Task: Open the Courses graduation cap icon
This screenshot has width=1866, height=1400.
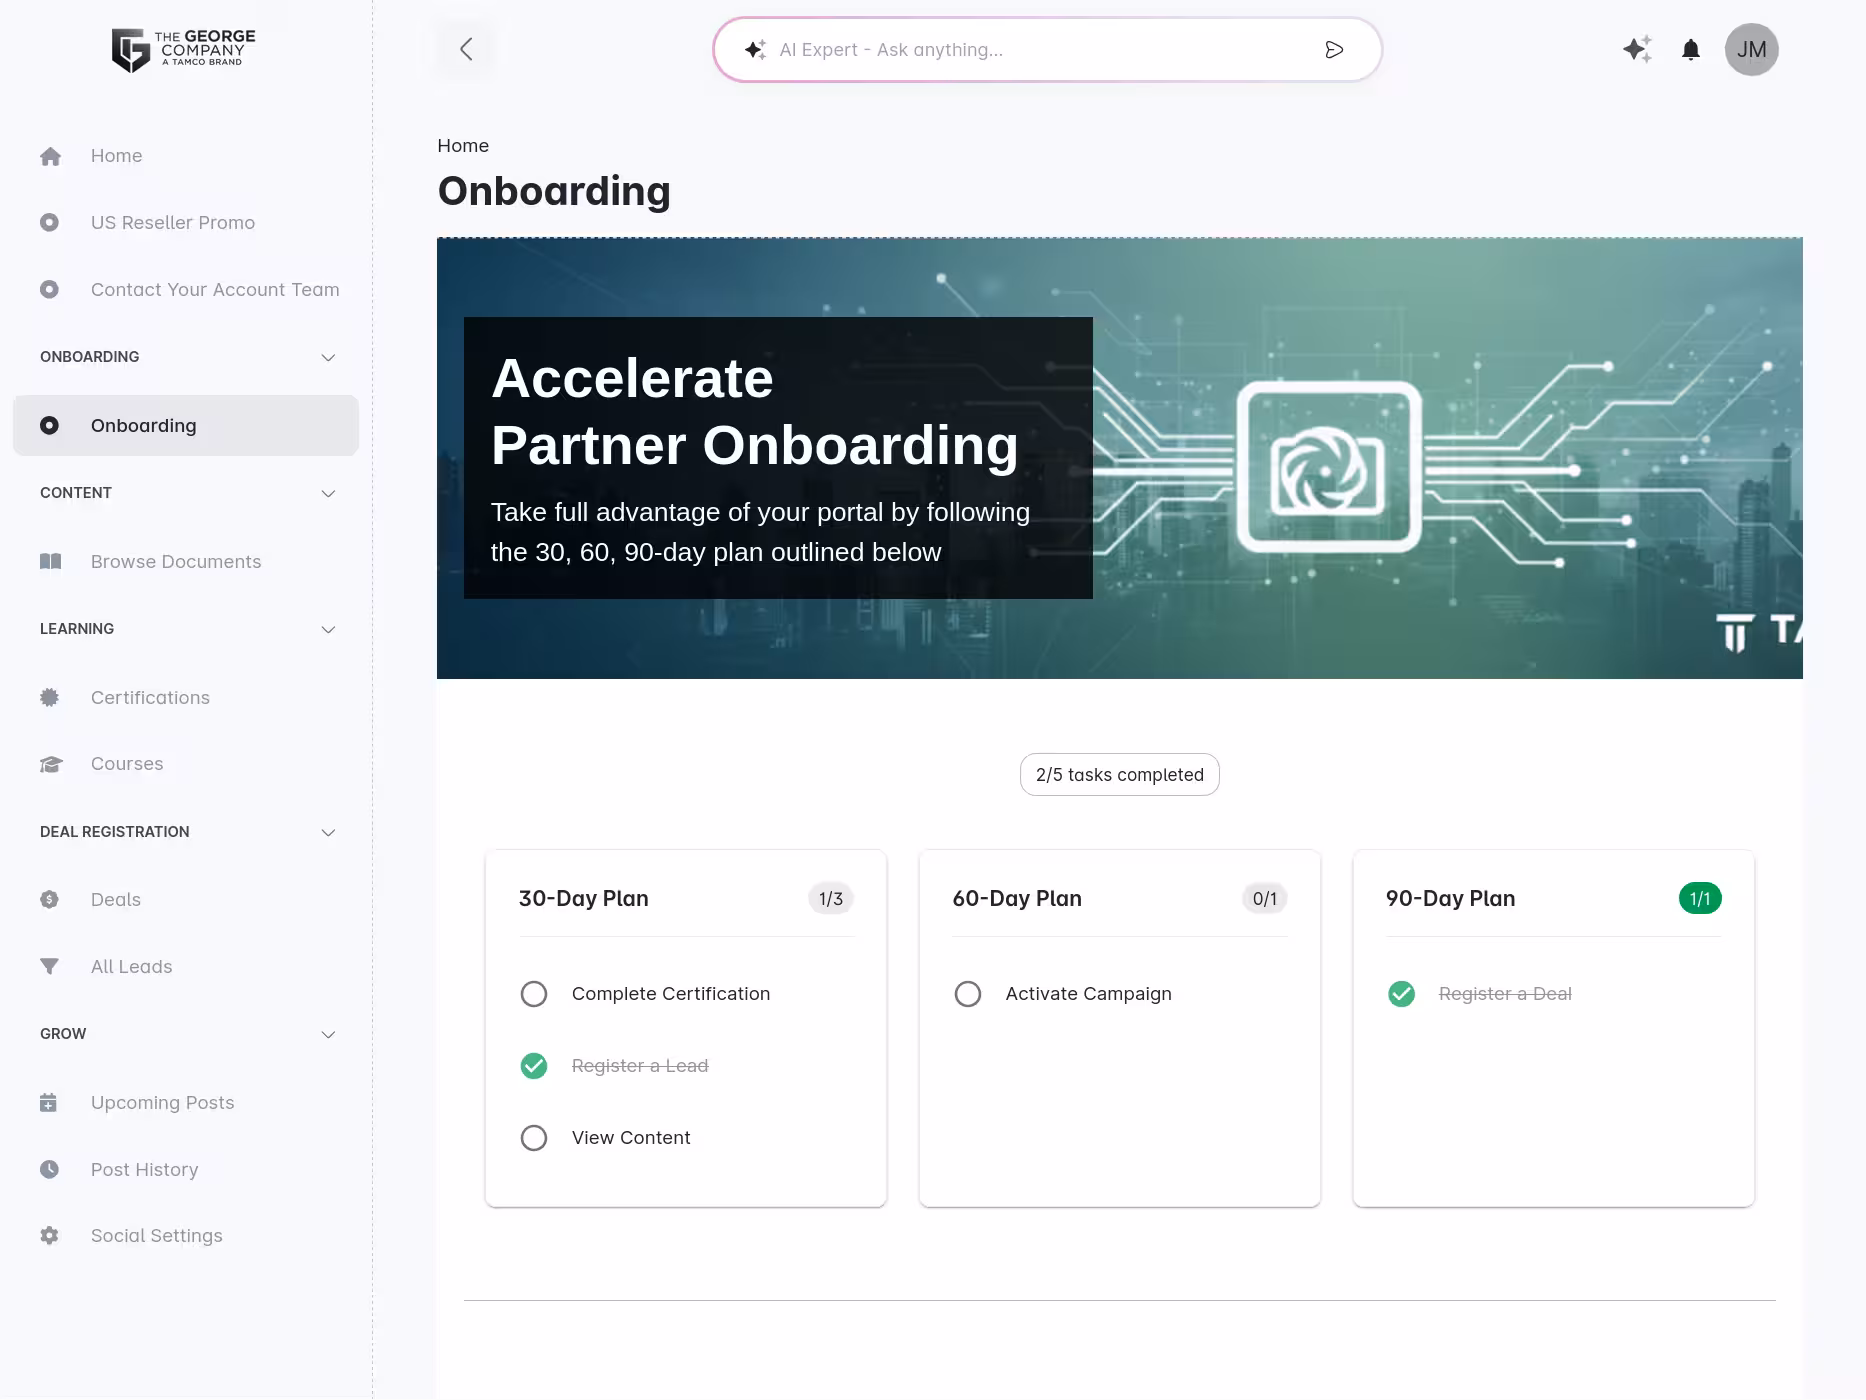Action: 50,763
